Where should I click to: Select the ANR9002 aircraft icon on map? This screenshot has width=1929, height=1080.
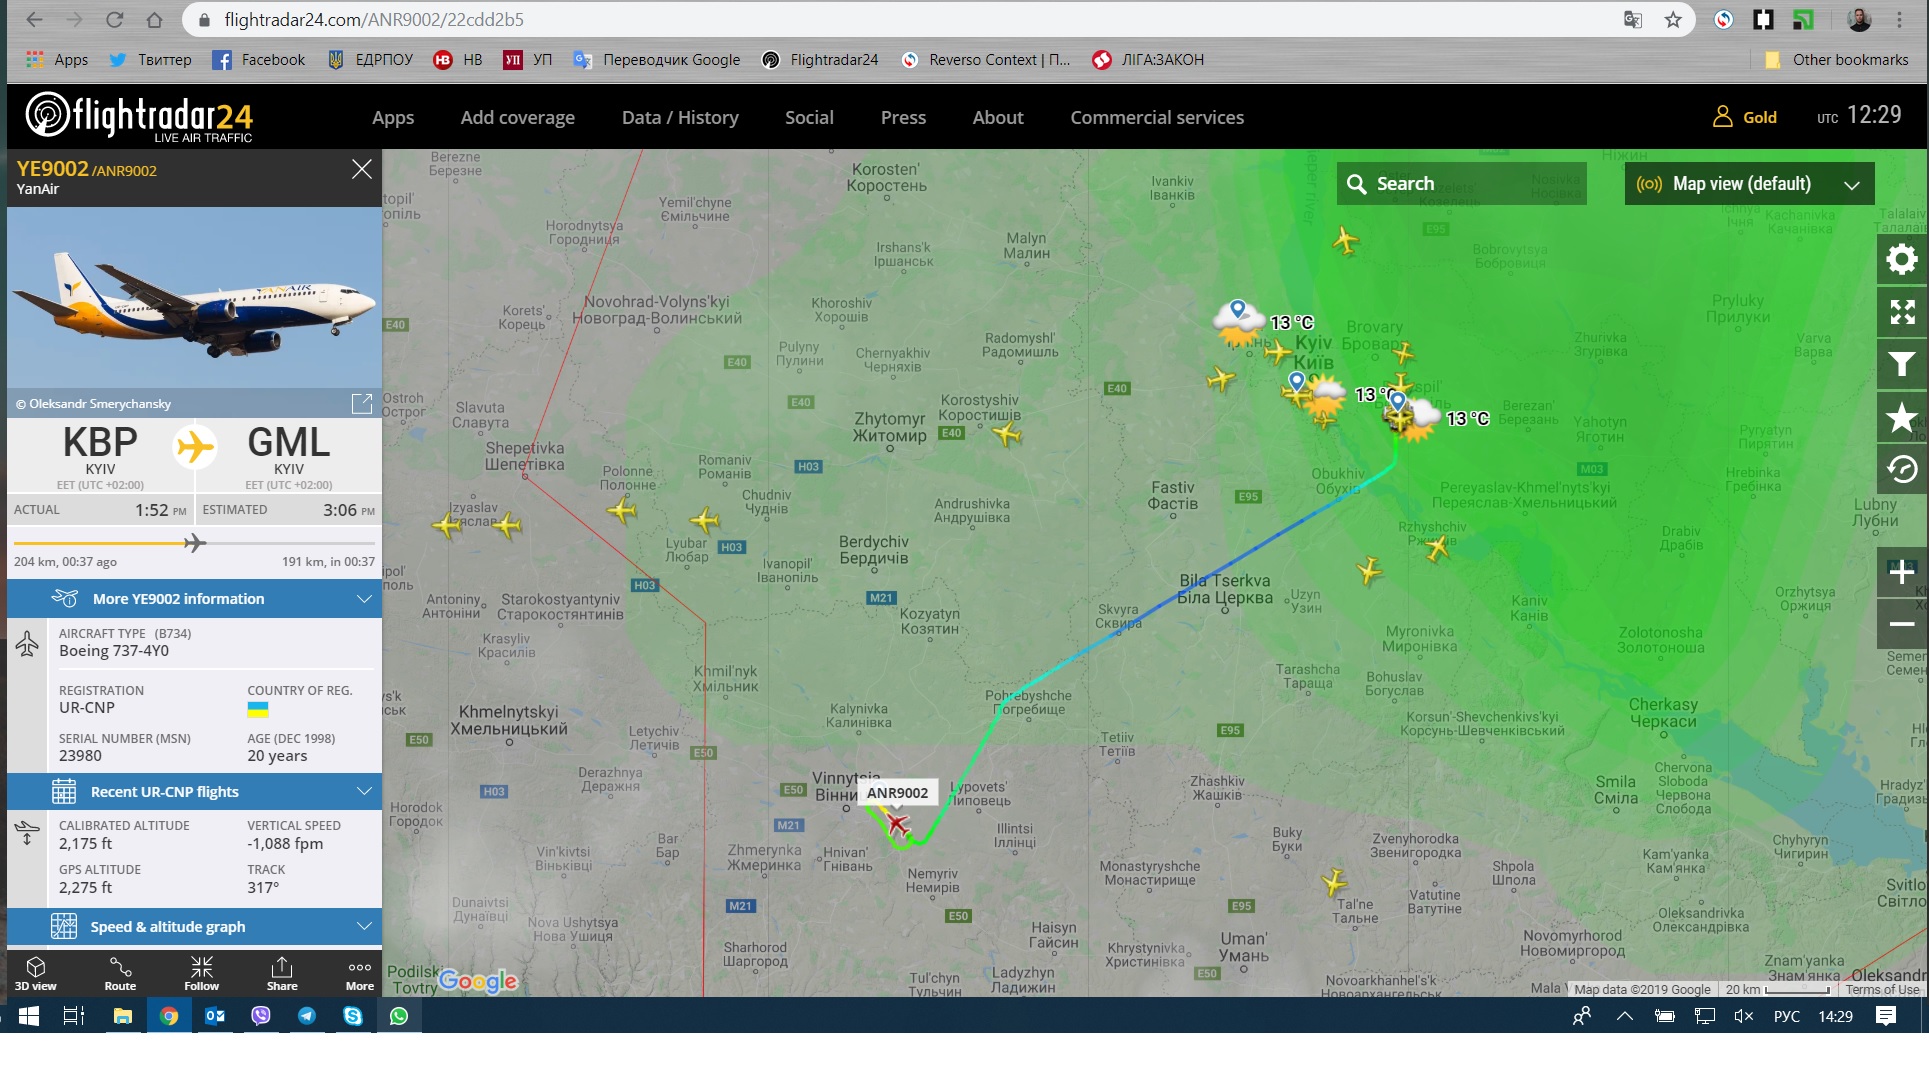(x=897, y=825)
